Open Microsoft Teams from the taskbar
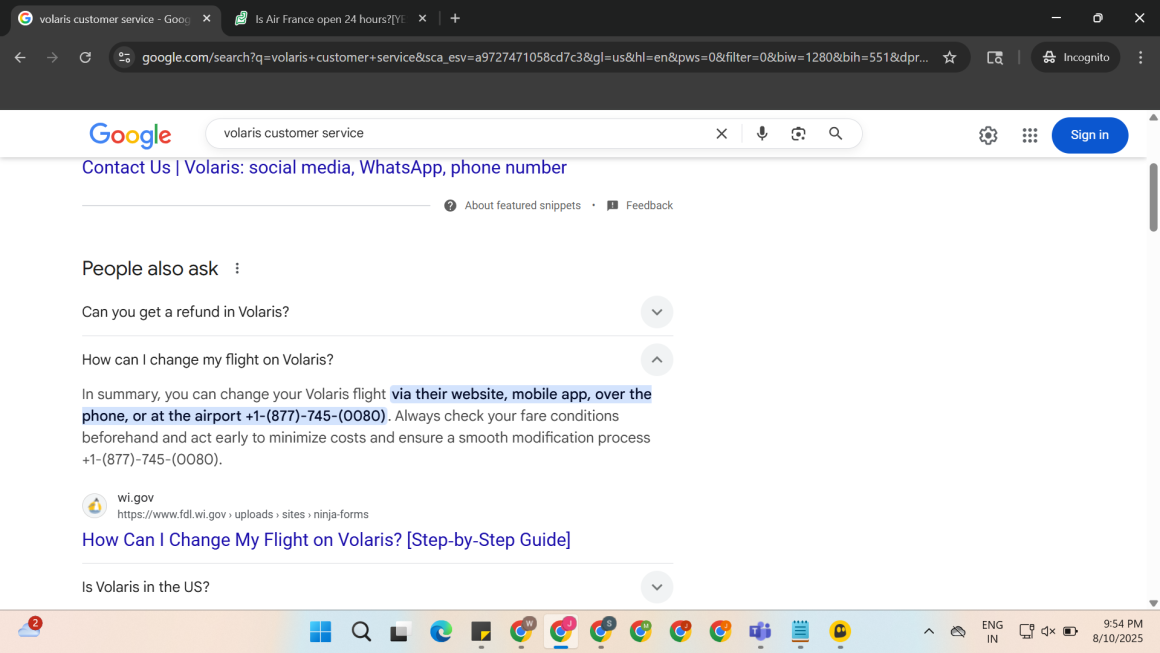This screenshot has height=653, width=1160. point(760,632)
